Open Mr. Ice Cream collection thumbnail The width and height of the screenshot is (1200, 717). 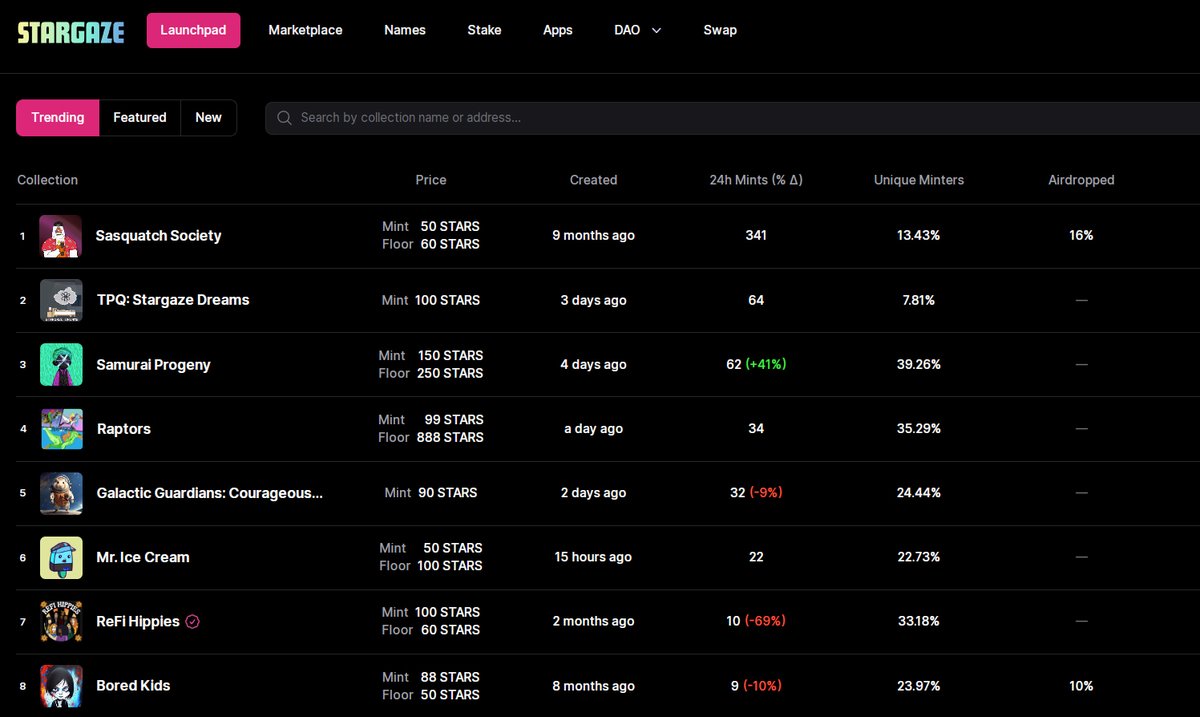61,557
